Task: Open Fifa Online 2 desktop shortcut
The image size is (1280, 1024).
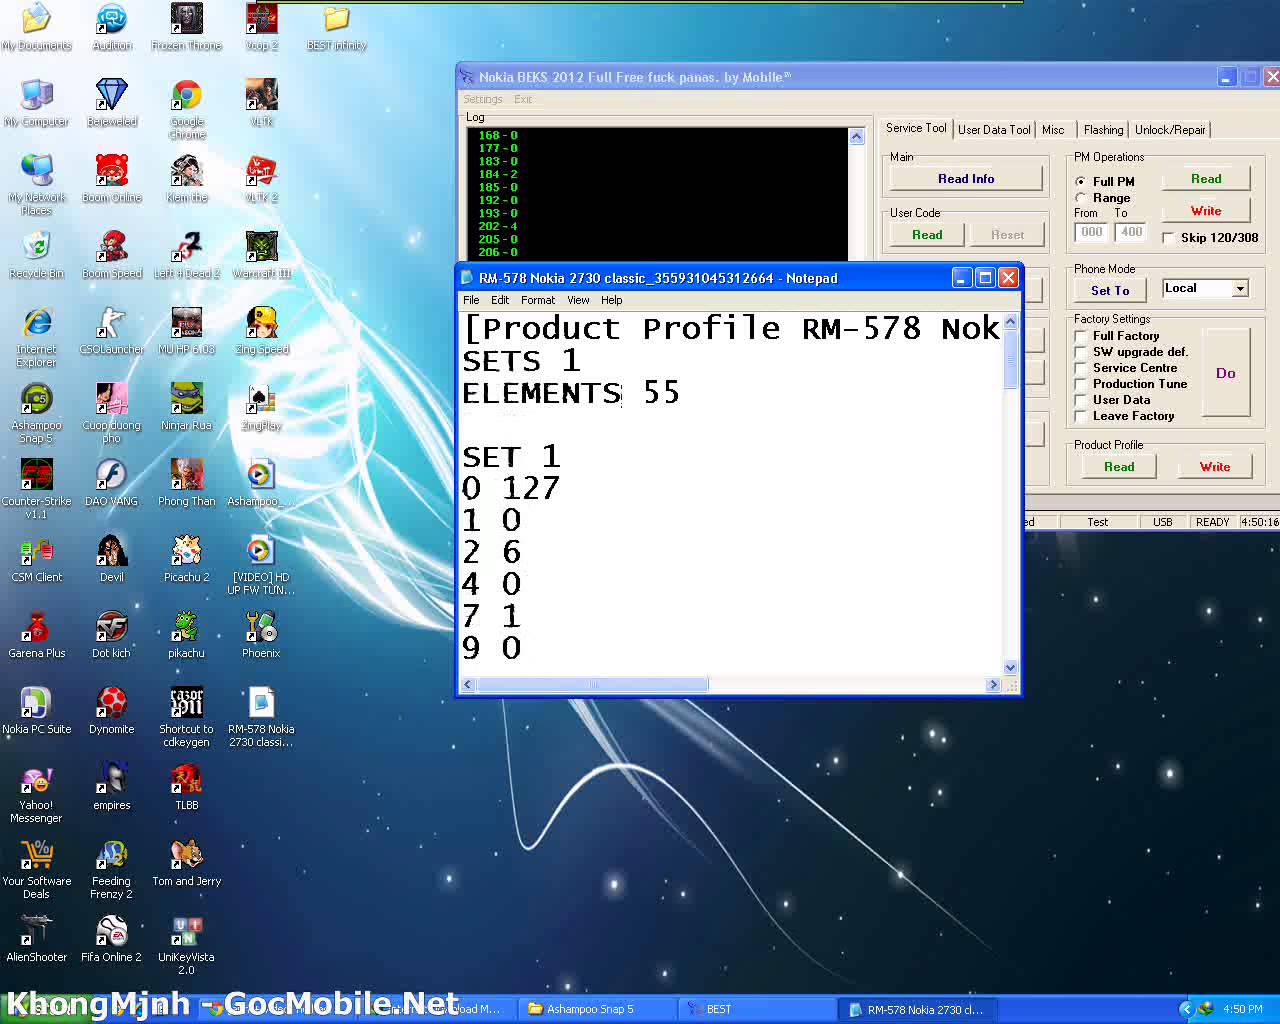Action: (x=111, y=939)
